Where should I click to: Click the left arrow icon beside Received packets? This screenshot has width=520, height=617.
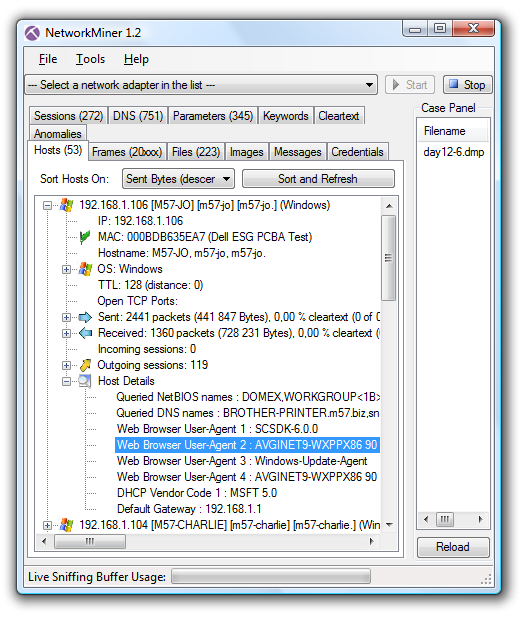click(x=85, y=333)
